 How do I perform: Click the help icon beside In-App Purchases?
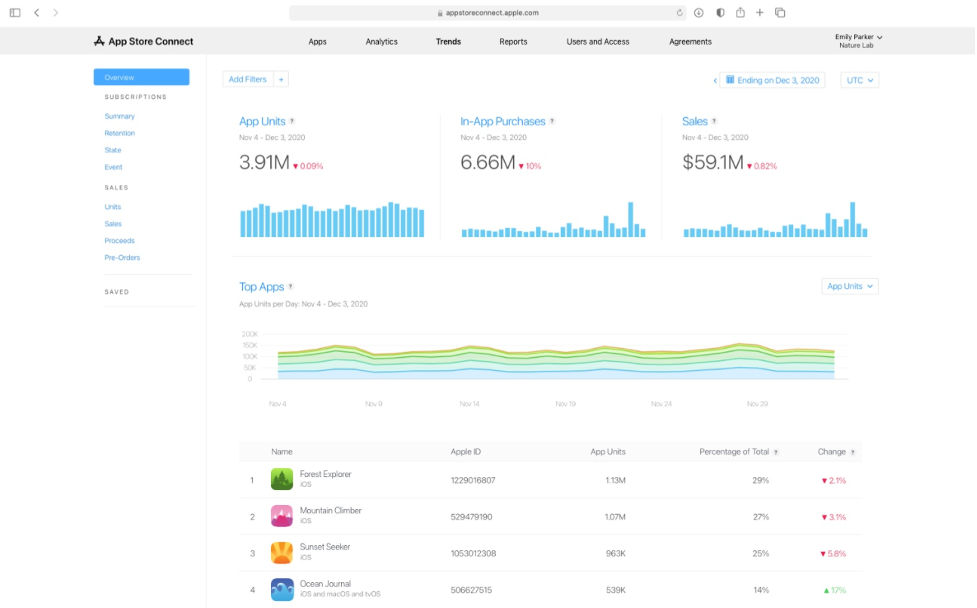point(552,122)
